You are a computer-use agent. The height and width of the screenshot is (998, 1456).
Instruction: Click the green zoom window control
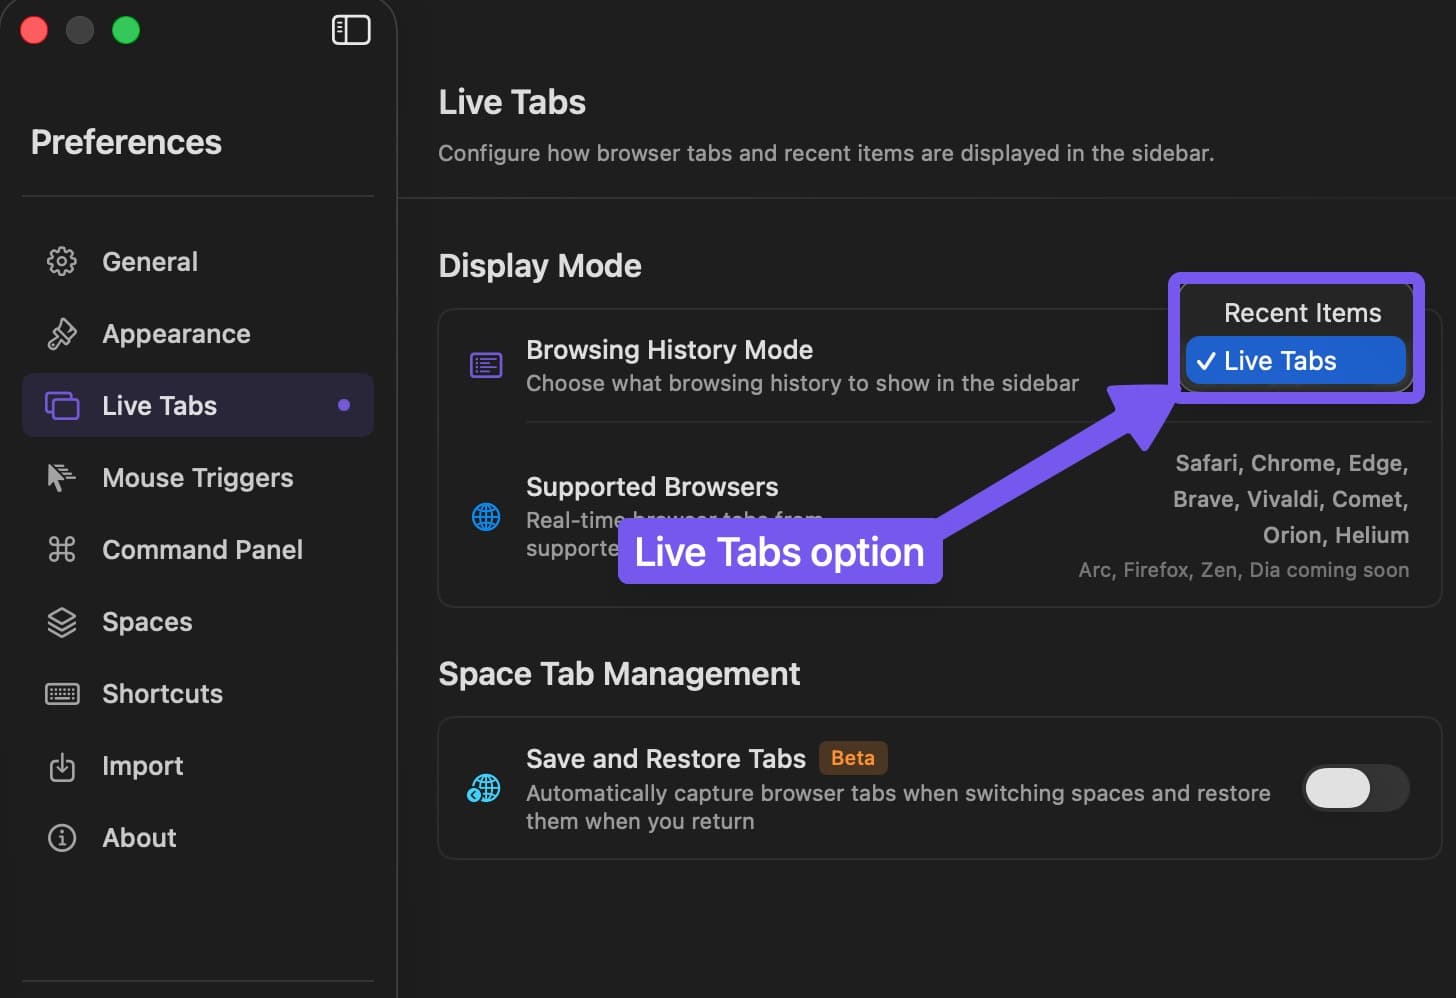click(126, 30)
